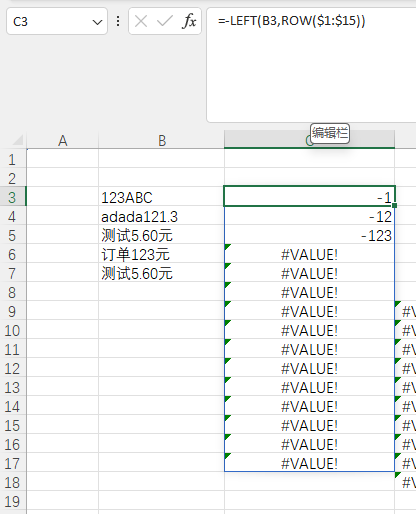The image size is (416, 514).
Task: Click #VALUE! error in cell C14
Action: [x=309, y=407]
